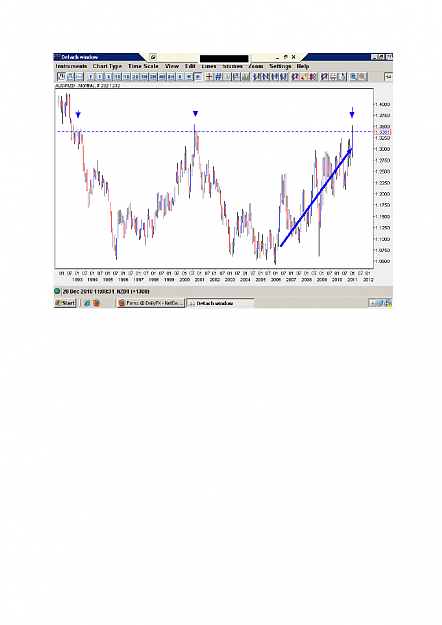
Task: Switch to Detach window taskbar button
Action: coord(220,303)
